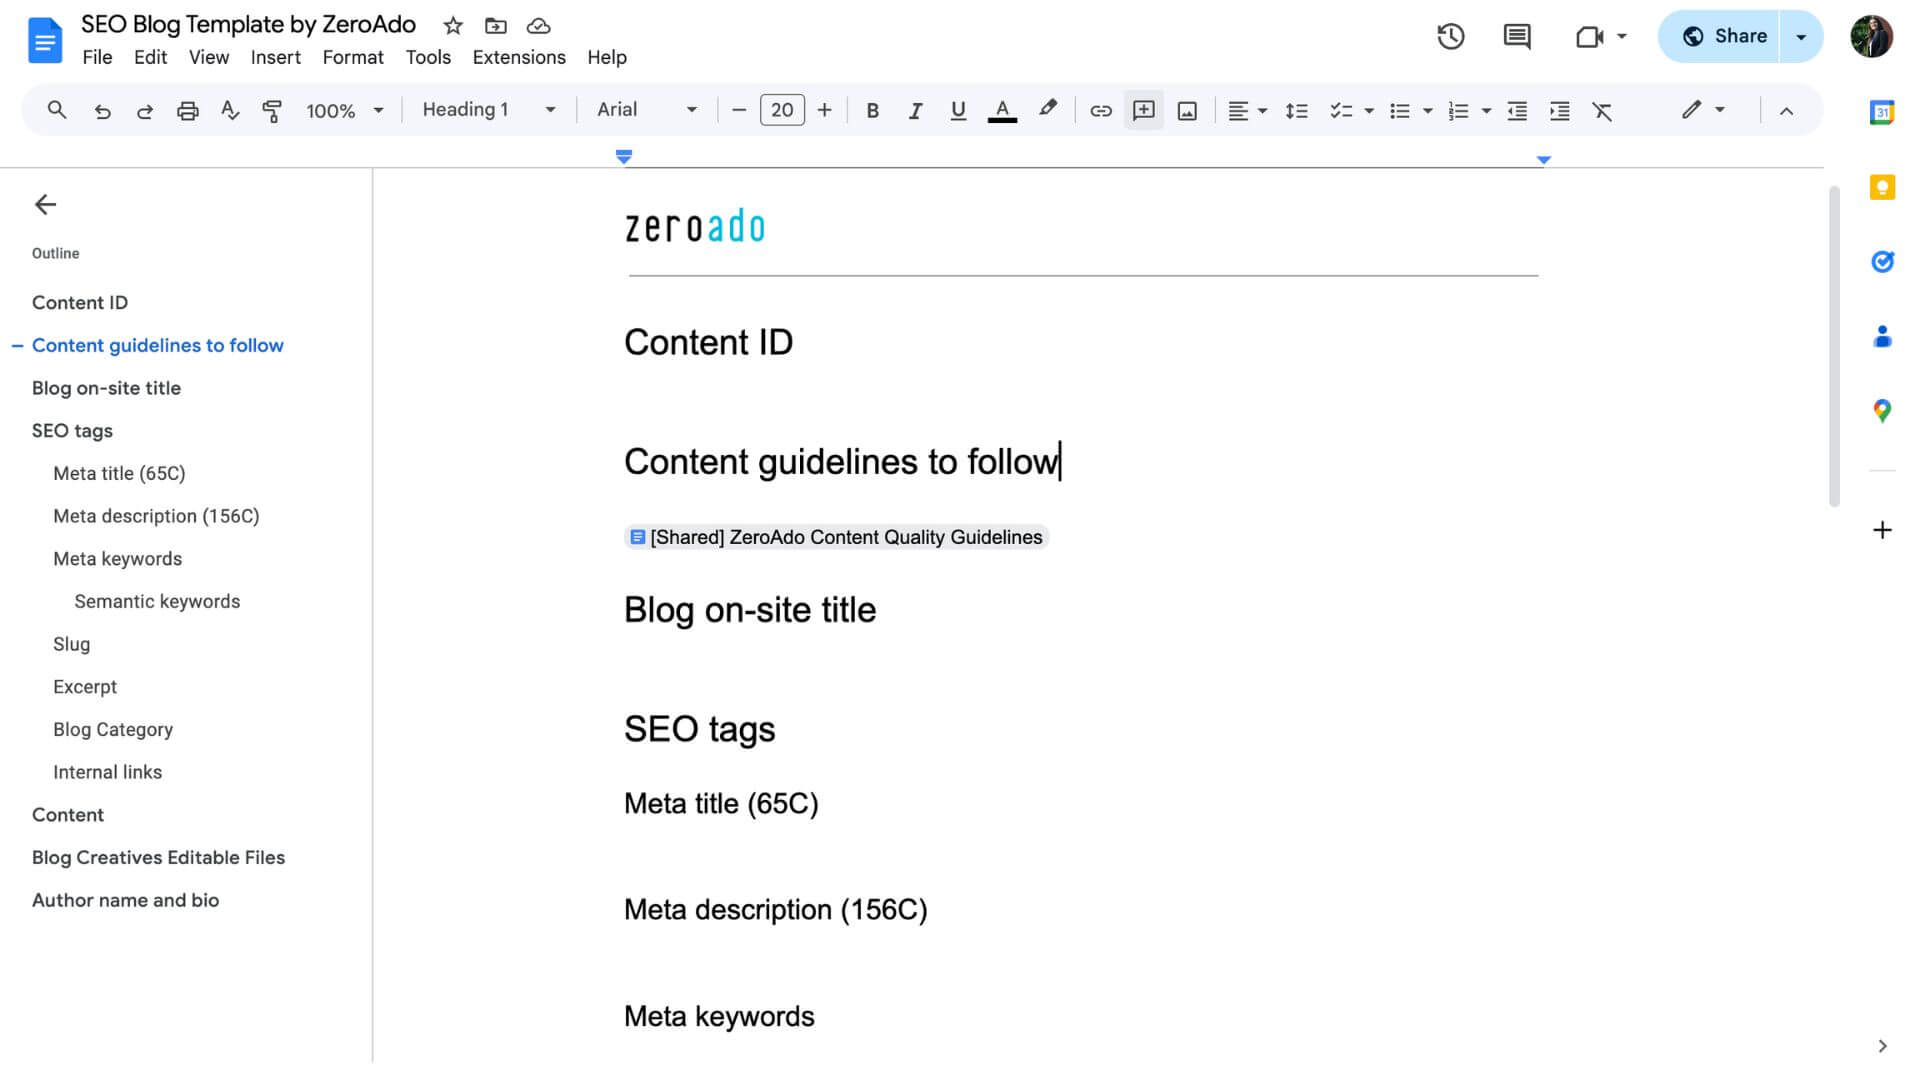Open ZeroAdo Content Quality Guidelines link
Screen dimensions: 1920x1080
(836, 537)
